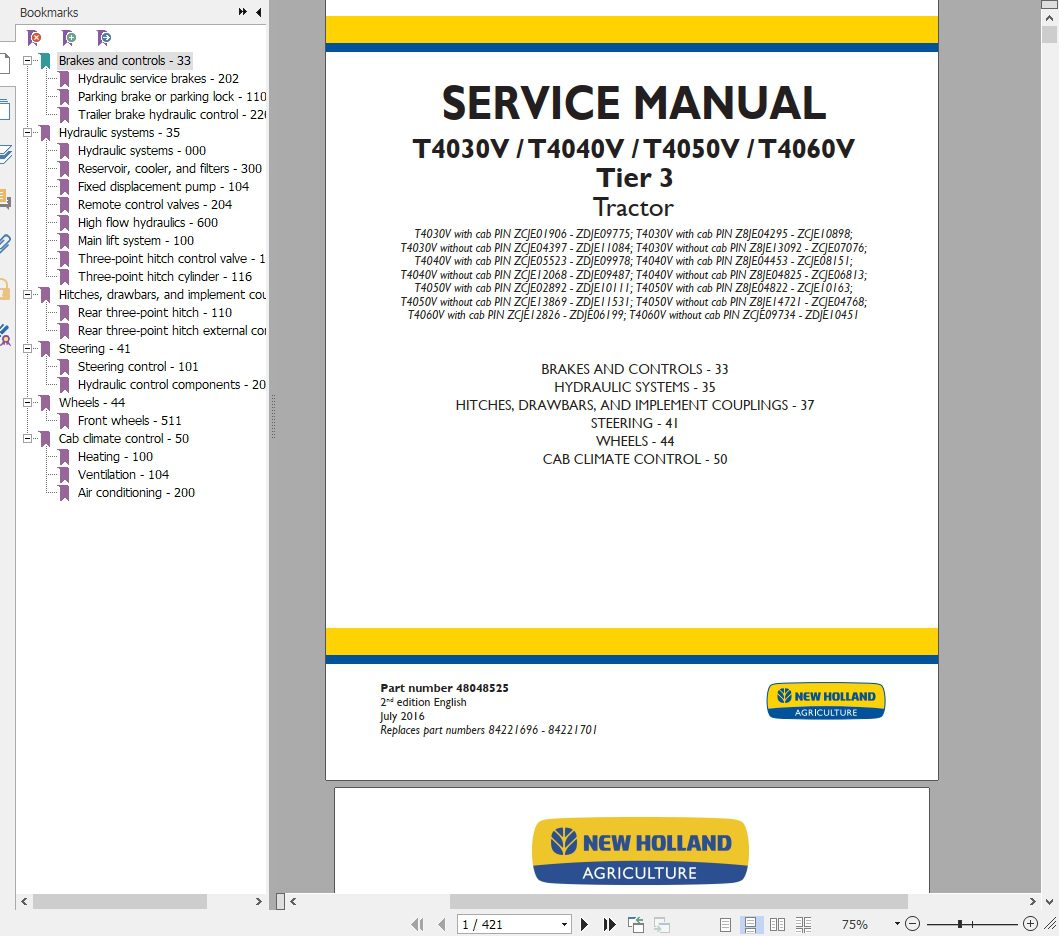Add a new bookmark
The image size is (1059, 936).
tap(68, 38)
